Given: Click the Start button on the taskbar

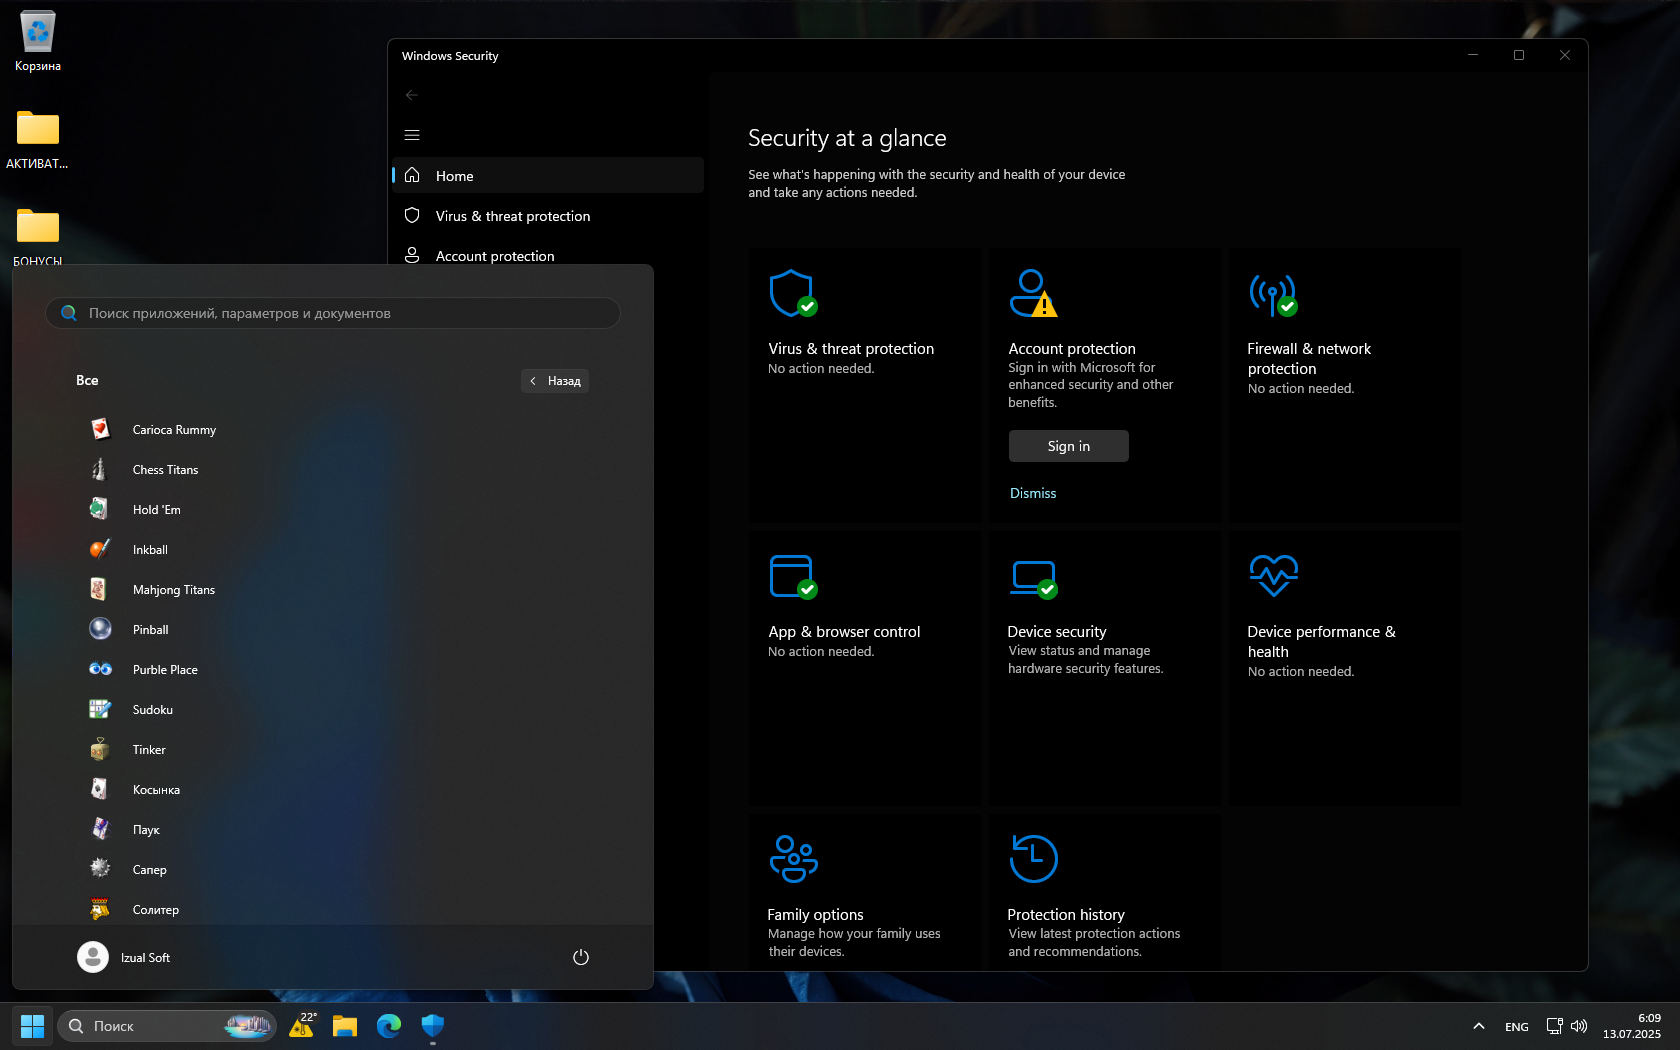Looking at the screenshot, I should pyautogui.click(x=32, y=1026).
